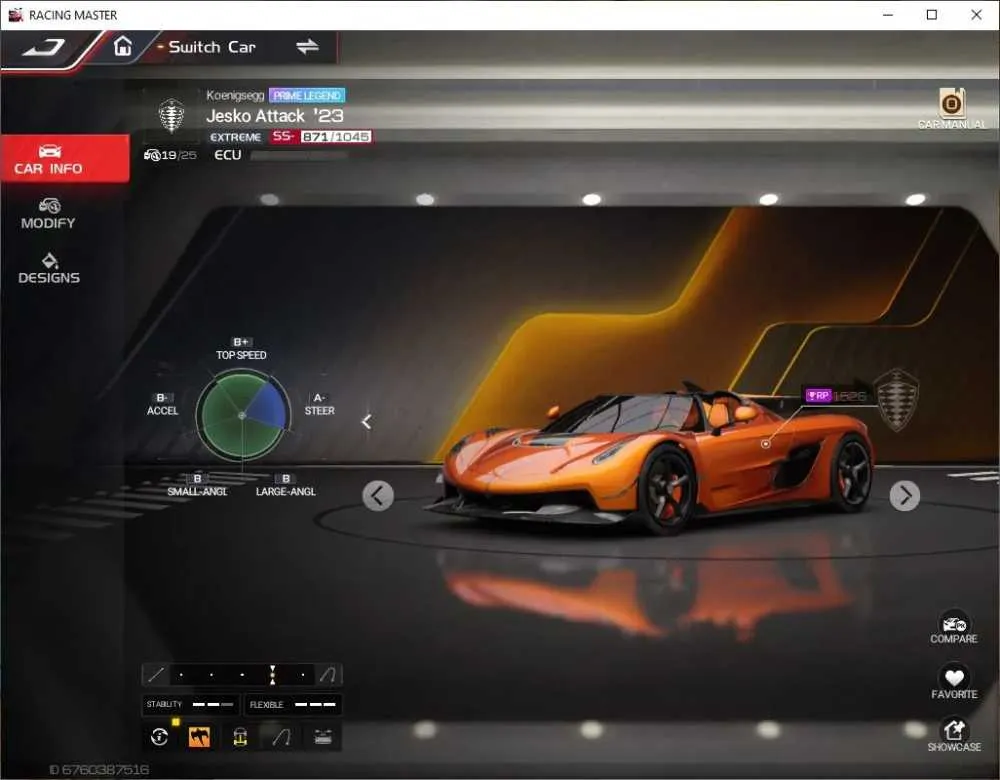The image size is (1000, 780).
Task: Open the MODIFY tab
Action: tap(48, 214)
